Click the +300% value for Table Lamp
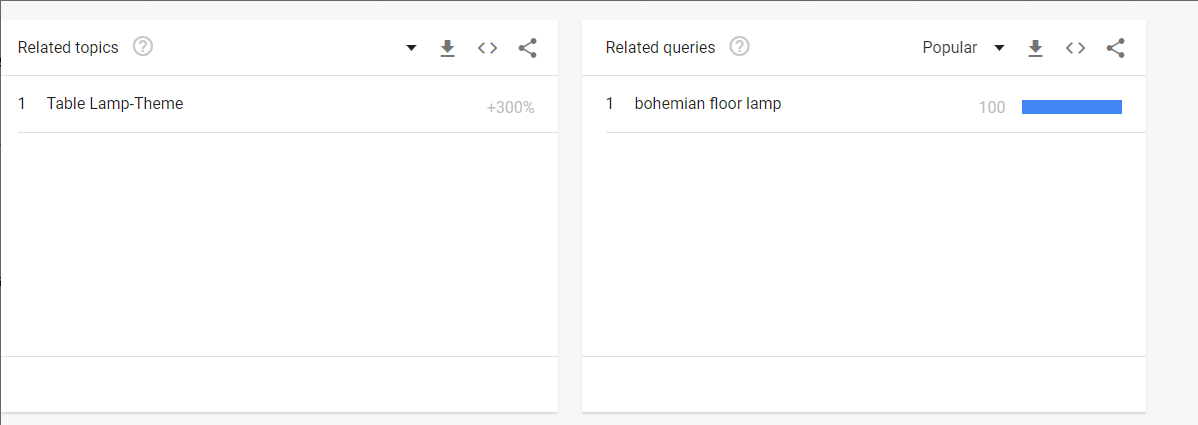This screenshot has height=425, width=1198. tap(510, 108)
